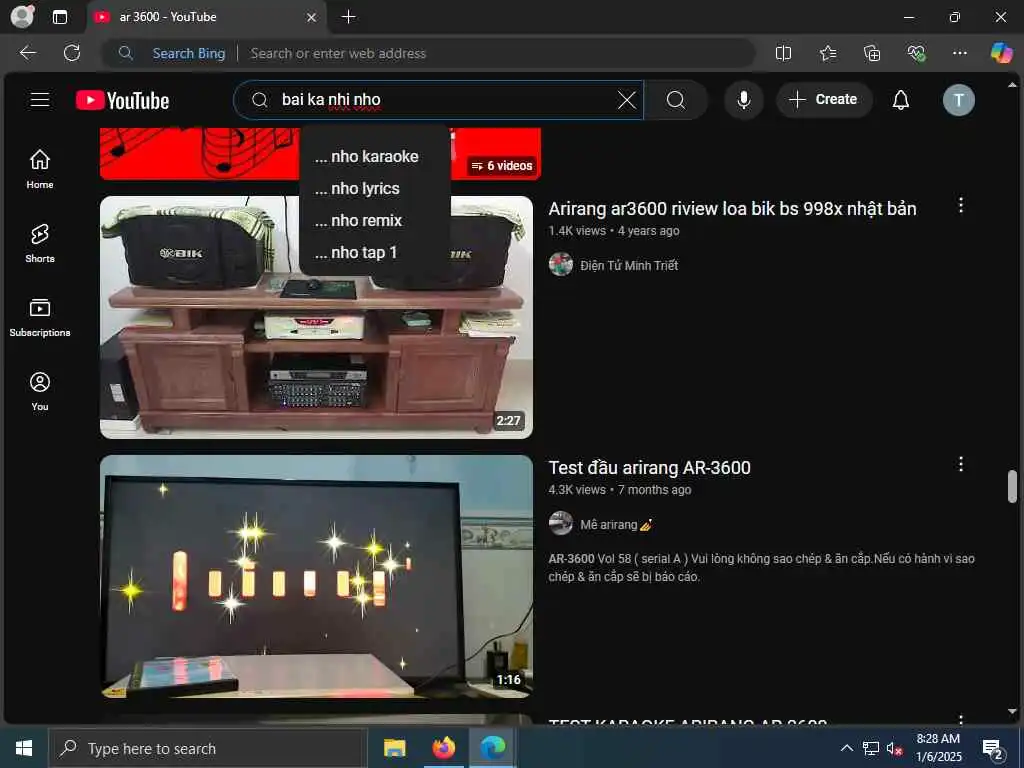Open the 6 videos playlist badge
The image size is (1024, 768).
coord(502,166)
